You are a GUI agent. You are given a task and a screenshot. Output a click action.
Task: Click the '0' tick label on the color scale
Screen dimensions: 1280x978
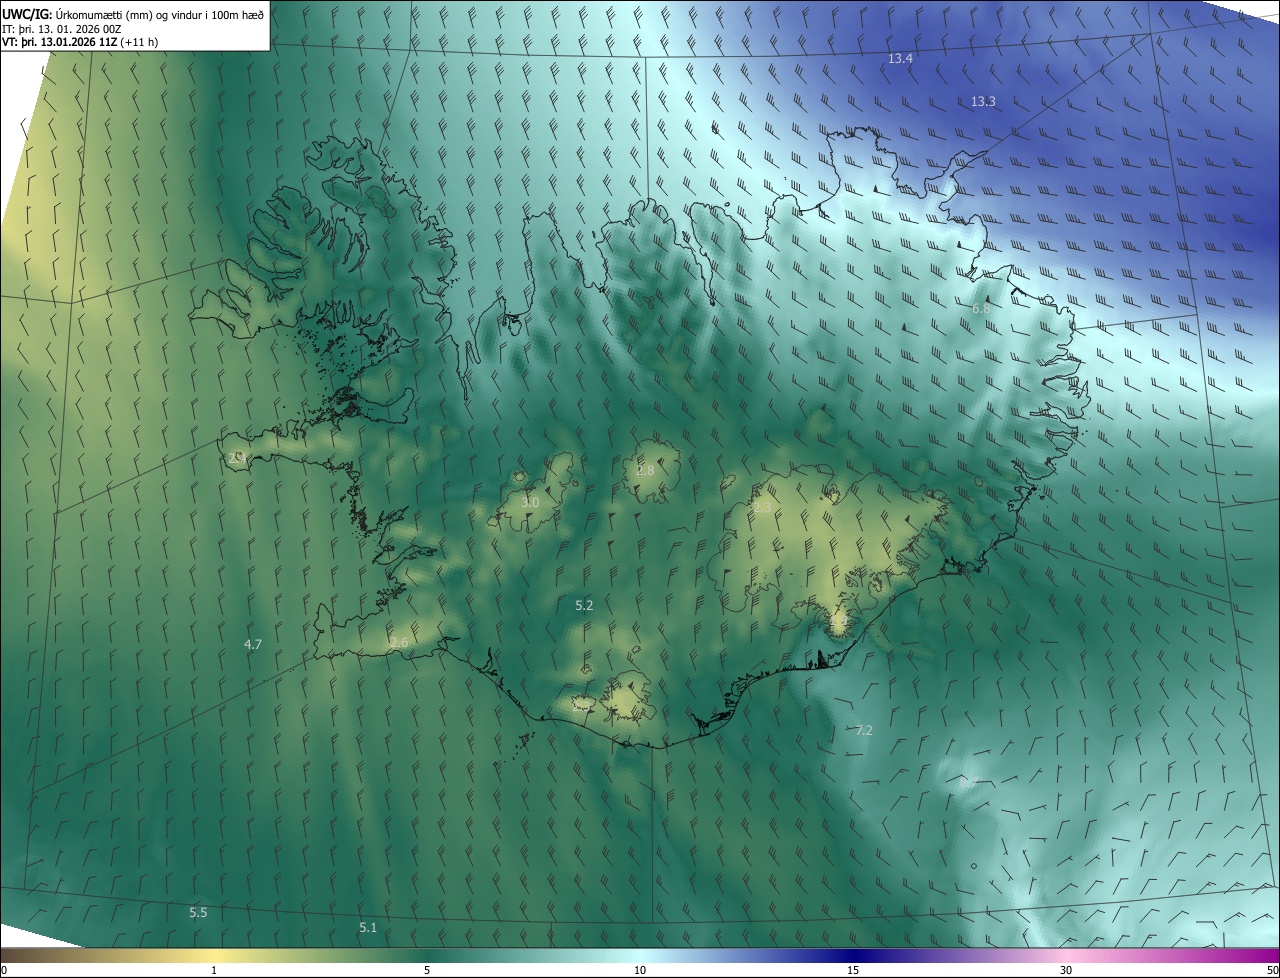(x=4, y=970)
